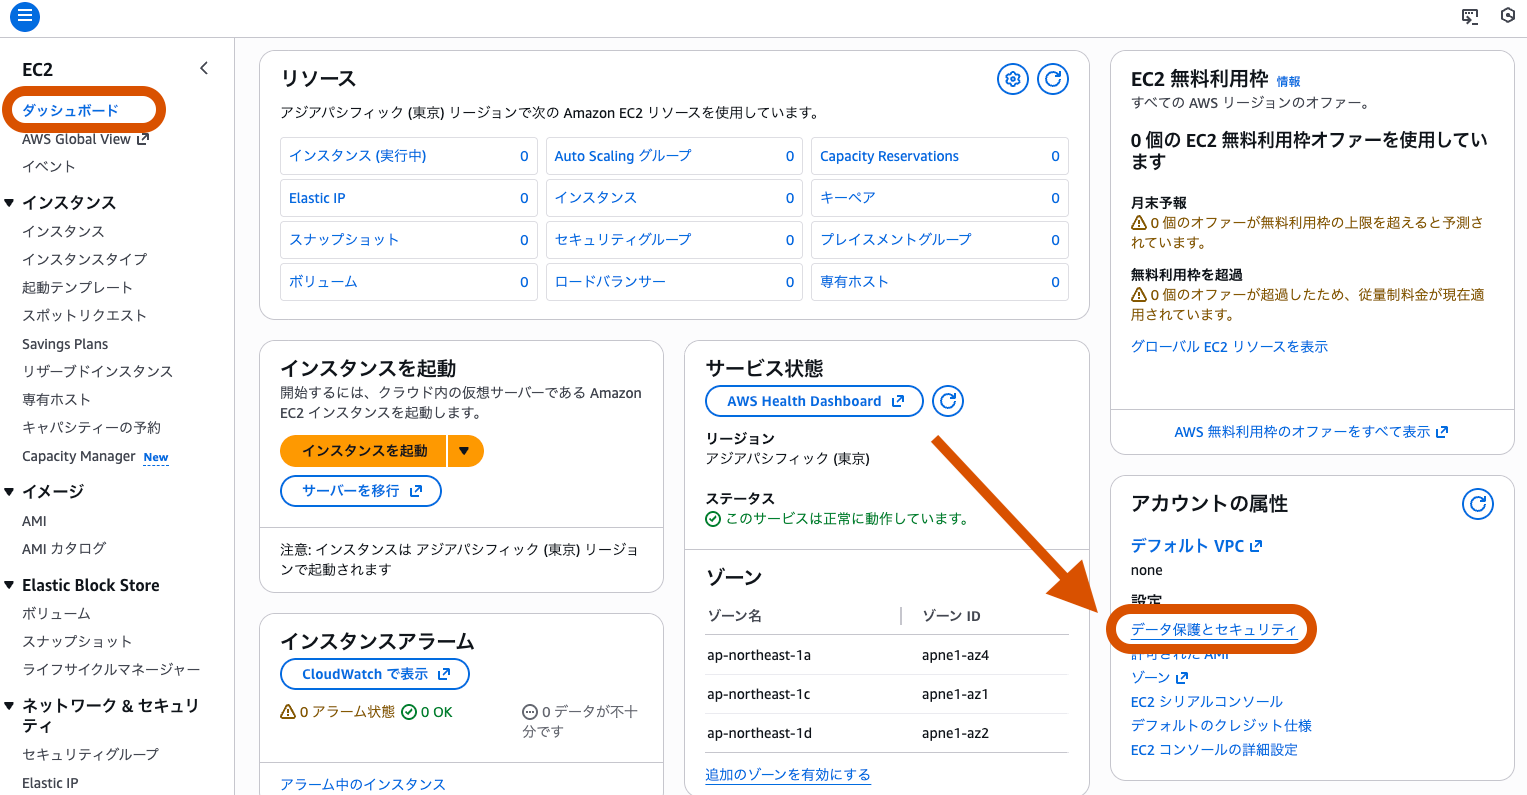The image size is (1527, 795).
Task: Open the キーペア resource card
Action: point(940,198)
